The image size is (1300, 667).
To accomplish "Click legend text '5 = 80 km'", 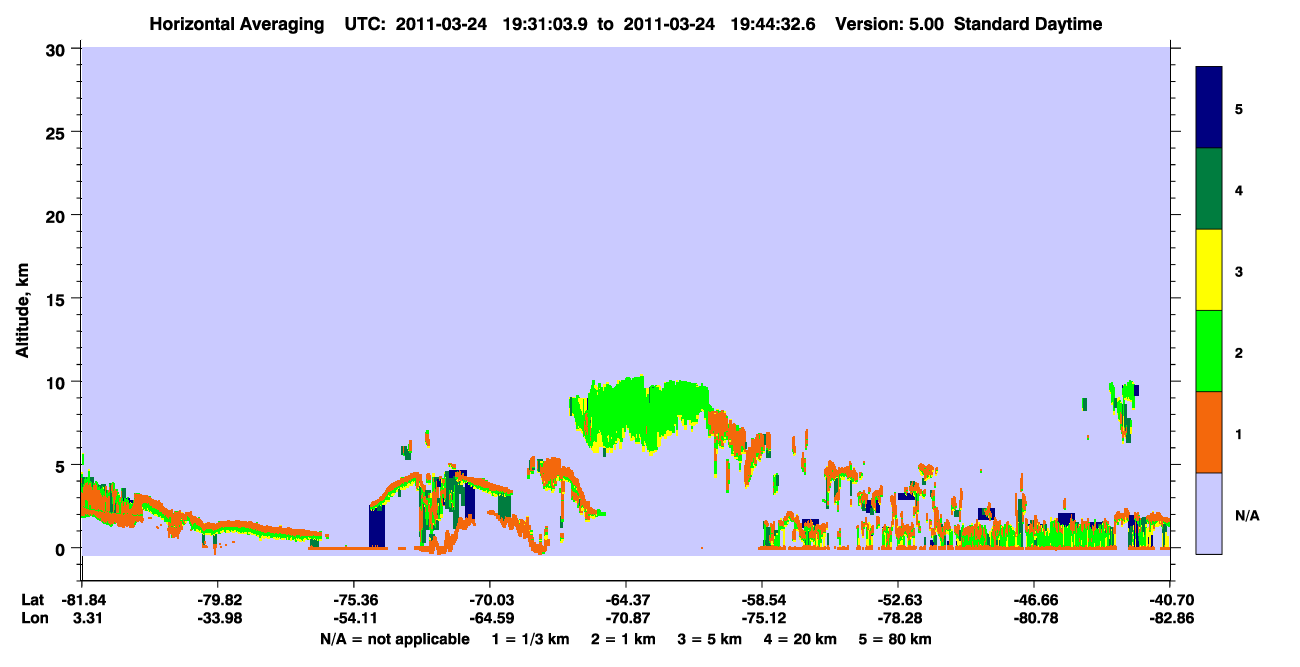I will [895, 639].
